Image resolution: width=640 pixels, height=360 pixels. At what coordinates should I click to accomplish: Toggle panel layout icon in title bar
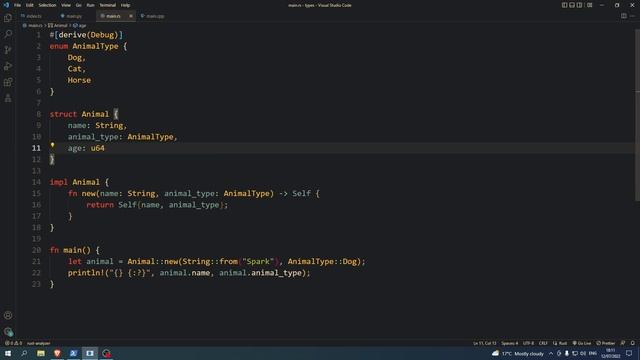(x=572, y=5)
